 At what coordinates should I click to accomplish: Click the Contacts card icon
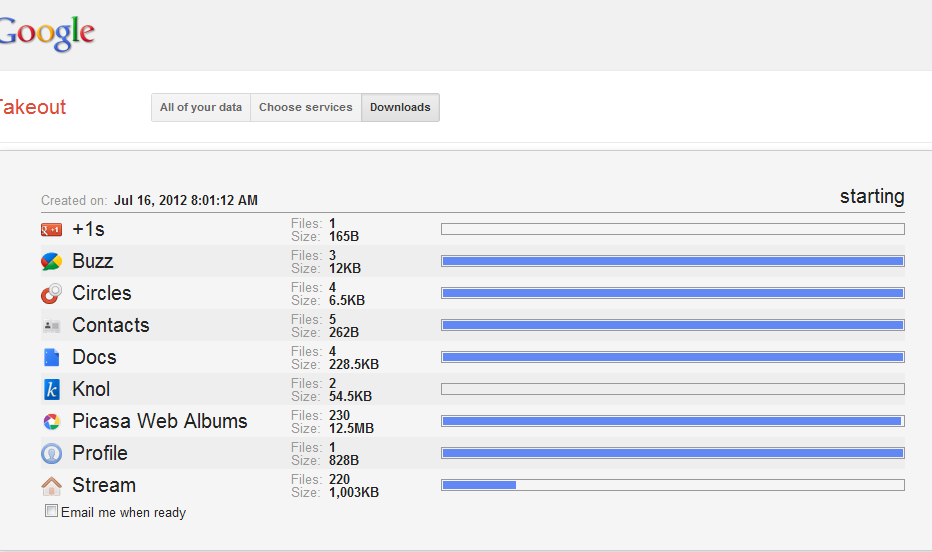click(52, 326)
